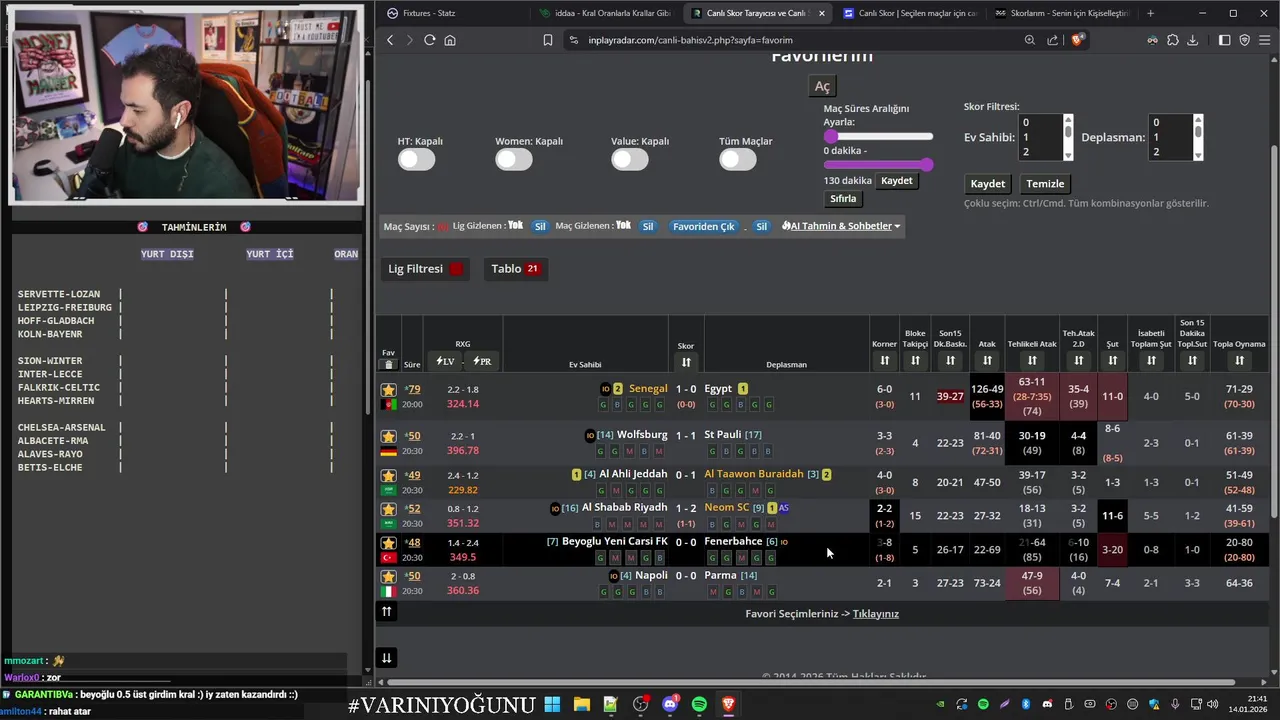The height and width of the screenshot is (720, 1280).
Task: Click the address bar URL field
Action: pyautogui.click(x=790, y=40)
